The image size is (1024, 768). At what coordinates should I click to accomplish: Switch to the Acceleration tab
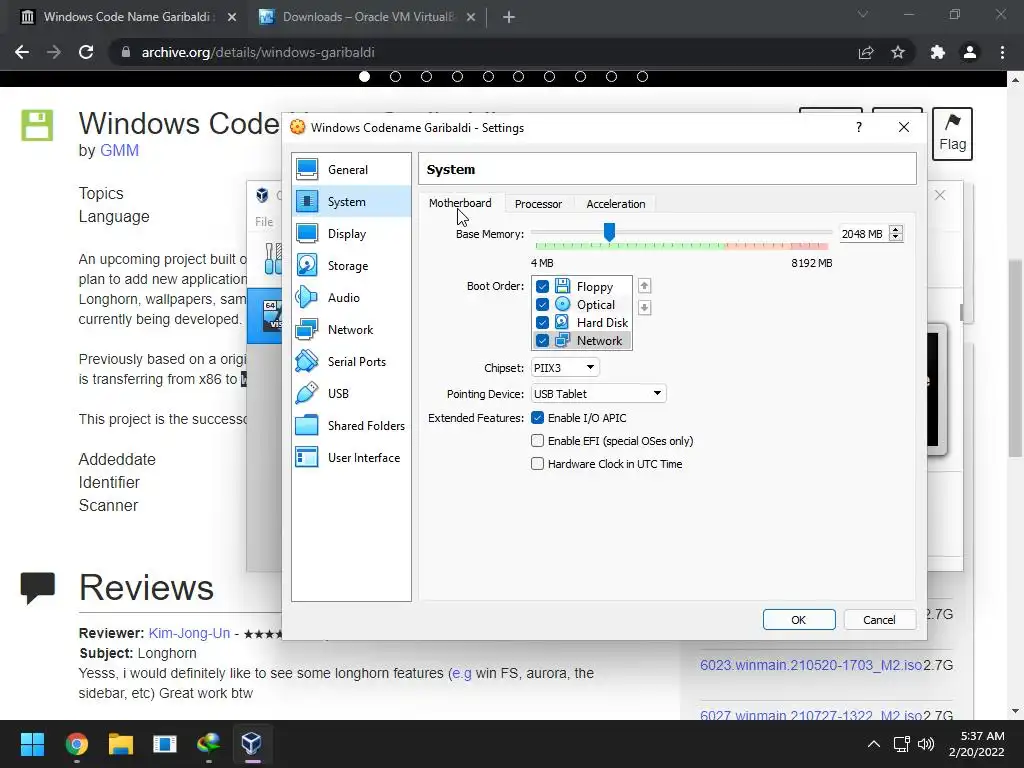point(616,204)
